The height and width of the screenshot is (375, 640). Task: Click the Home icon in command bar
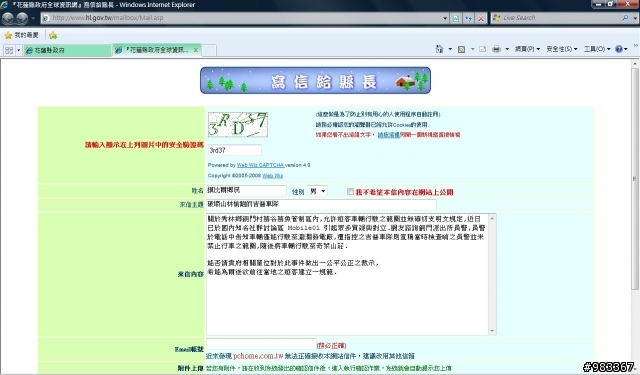[439, 49]
